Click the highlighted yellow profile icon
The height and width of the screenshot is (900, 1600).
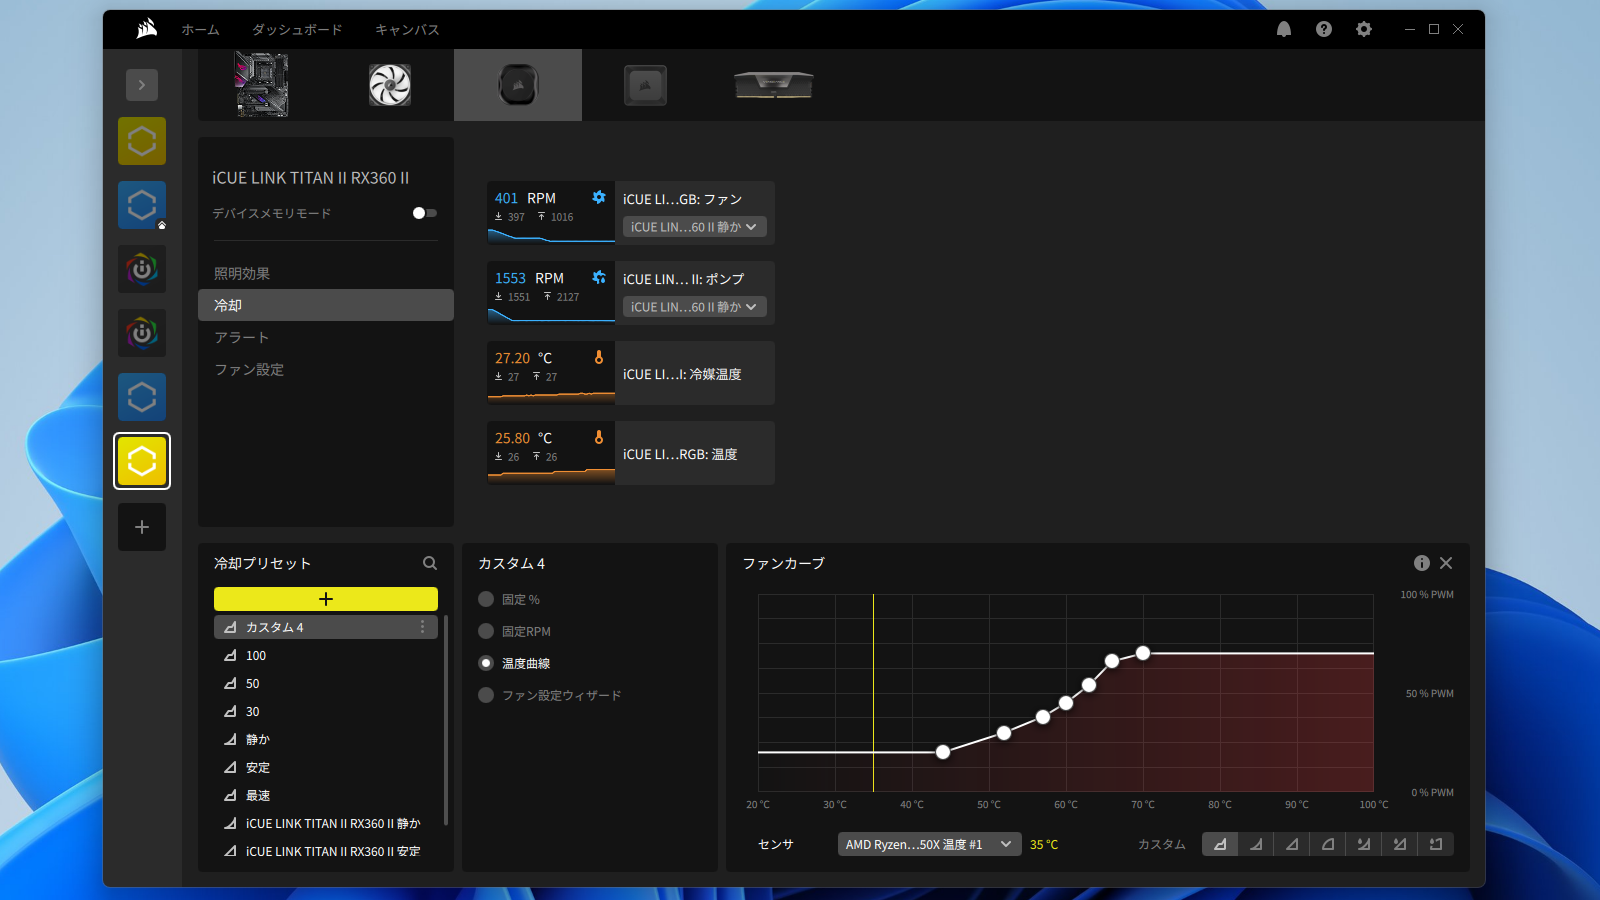coord(142,461)
